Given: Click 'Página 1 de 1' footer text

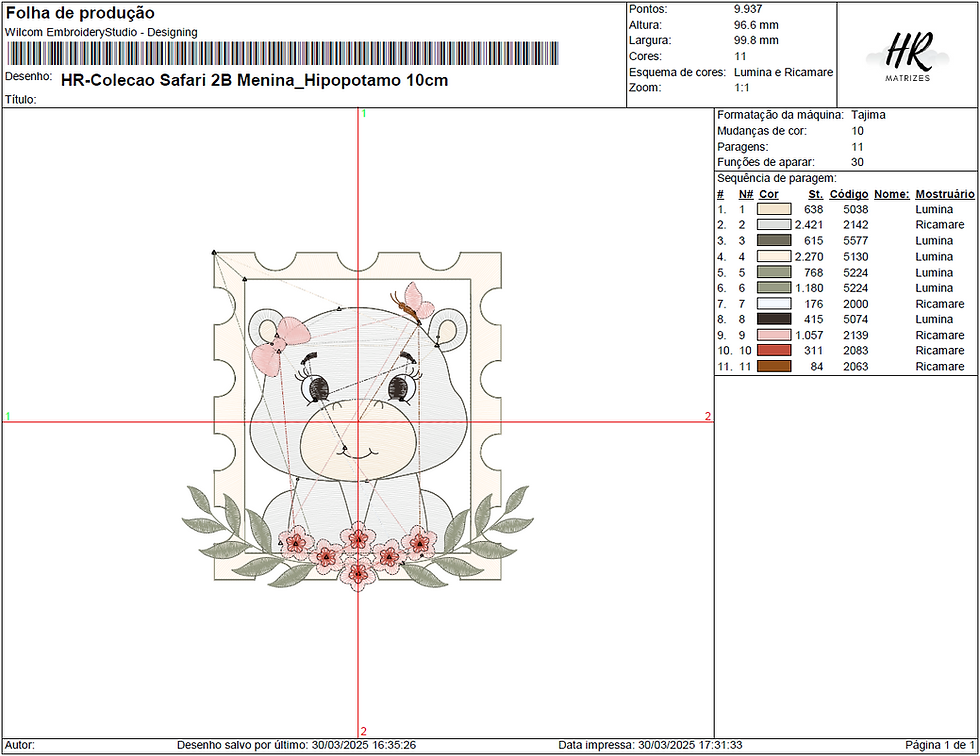Looking at the screenshot, I should 939,745.
